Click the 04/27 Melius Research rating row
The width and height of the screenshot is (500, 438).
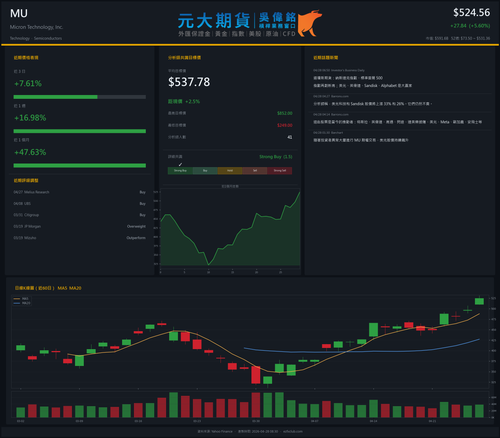(80, 192)
